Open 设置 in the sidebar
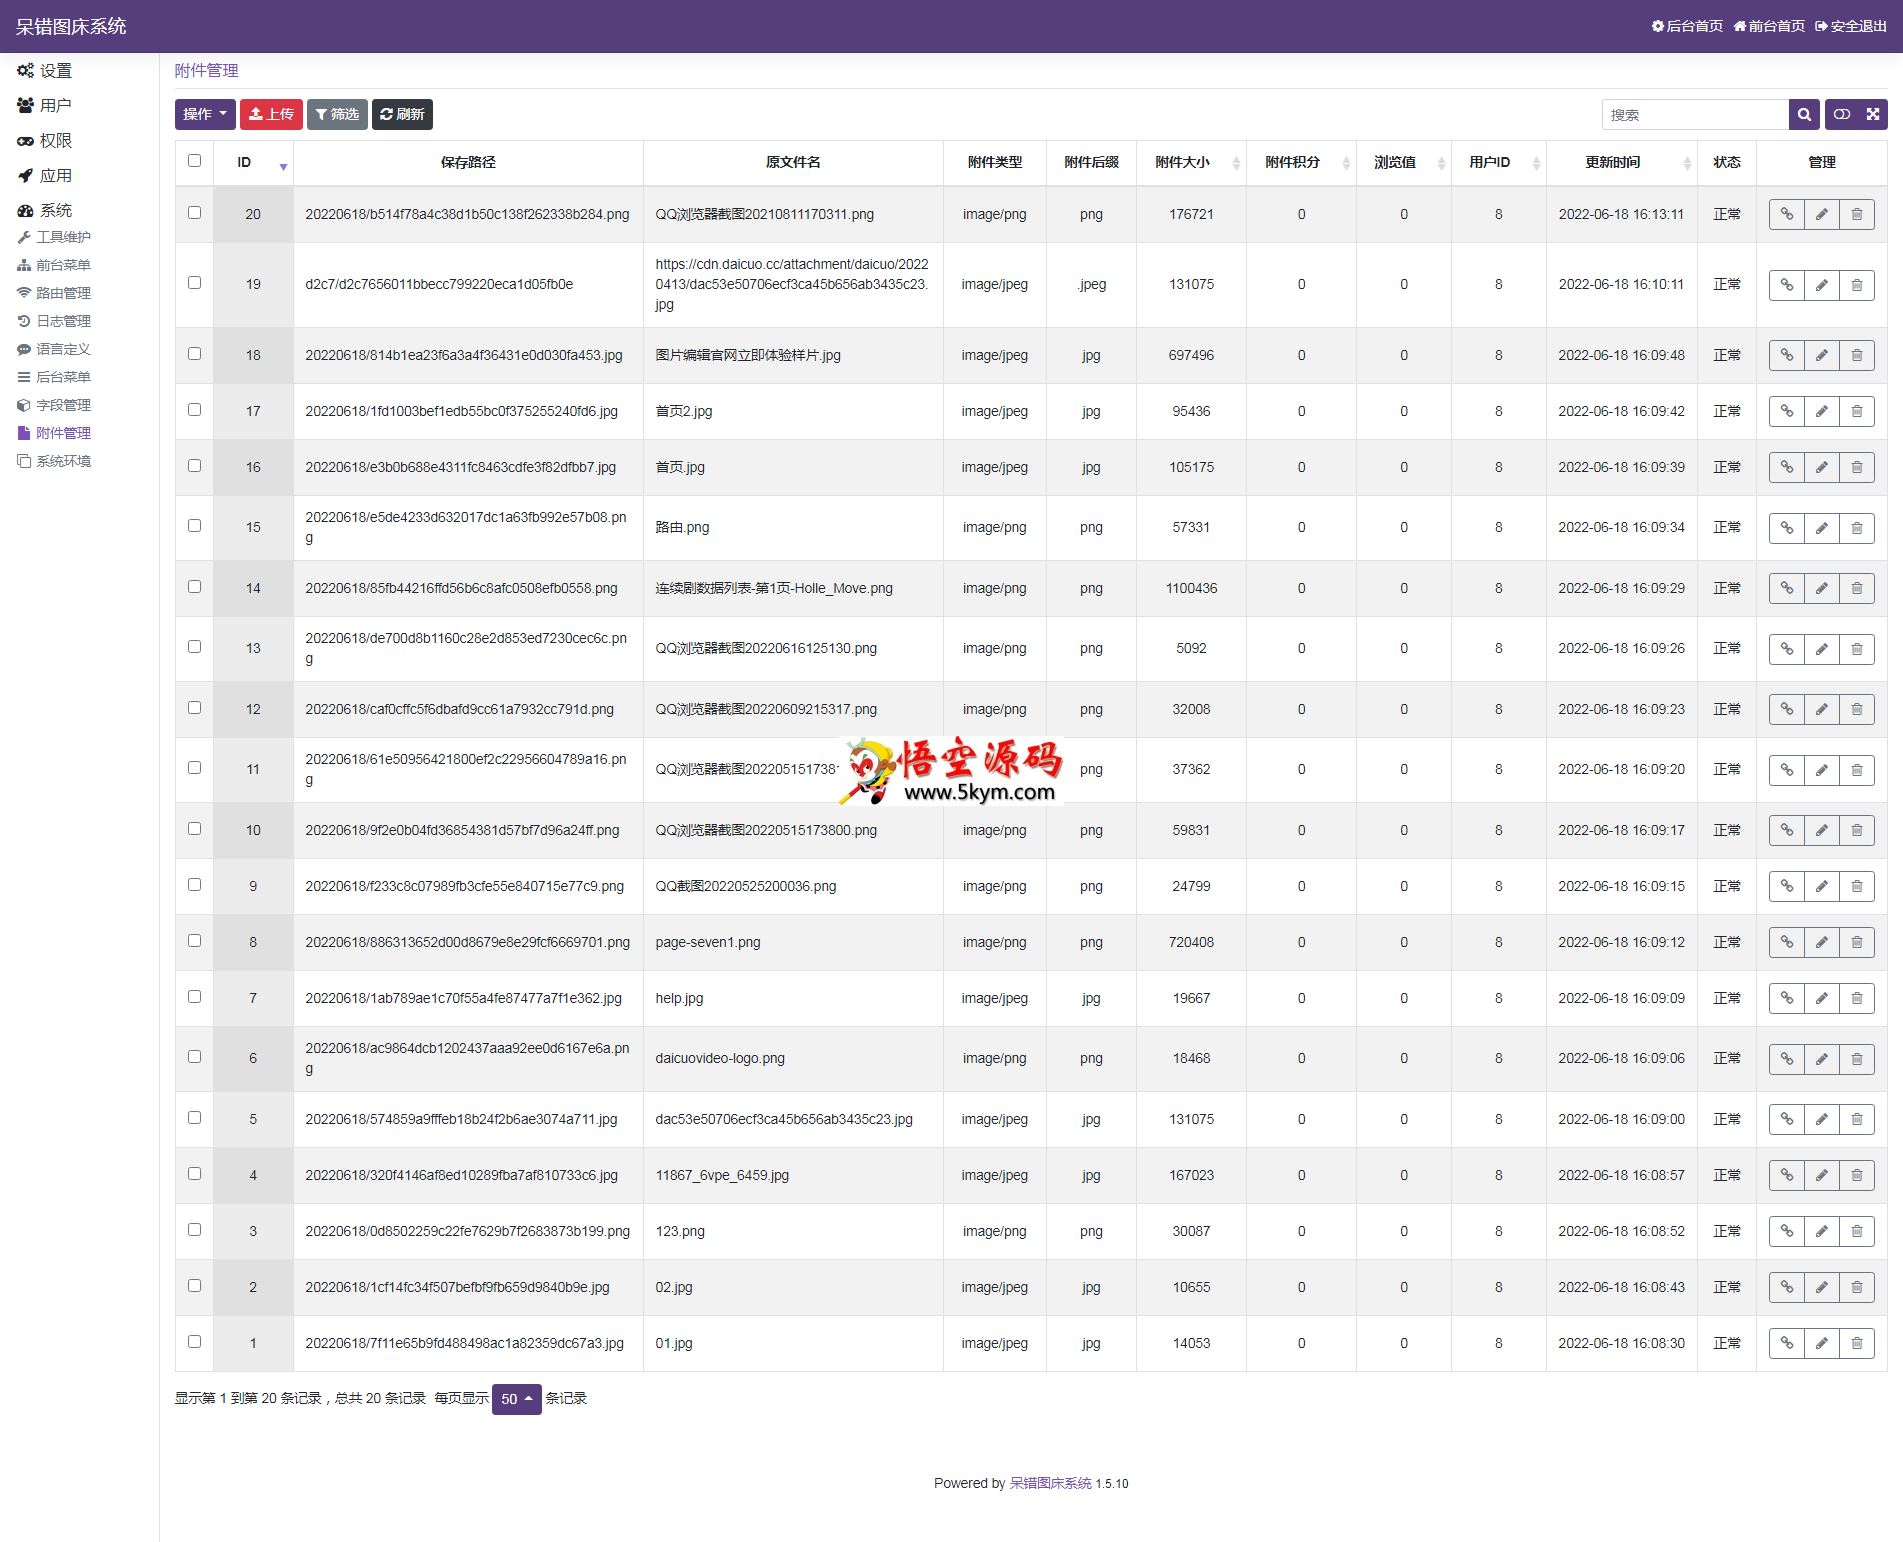Image resolution: width=1903 pixels, height=1542 pixels. [x=45, y=70]
